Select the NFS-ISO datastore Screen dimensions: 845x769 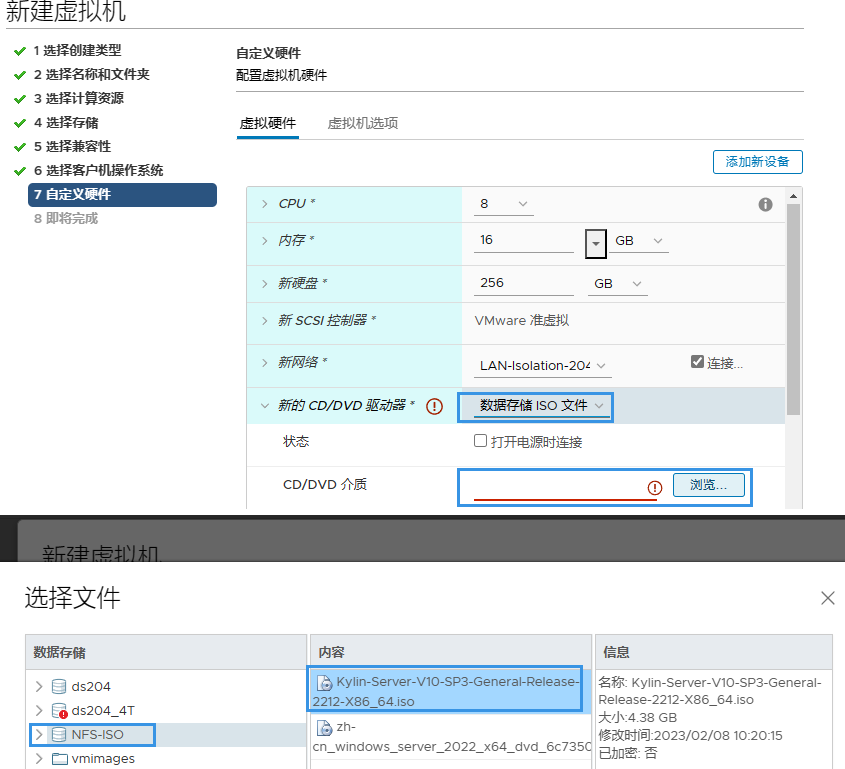tap(97, 735)
